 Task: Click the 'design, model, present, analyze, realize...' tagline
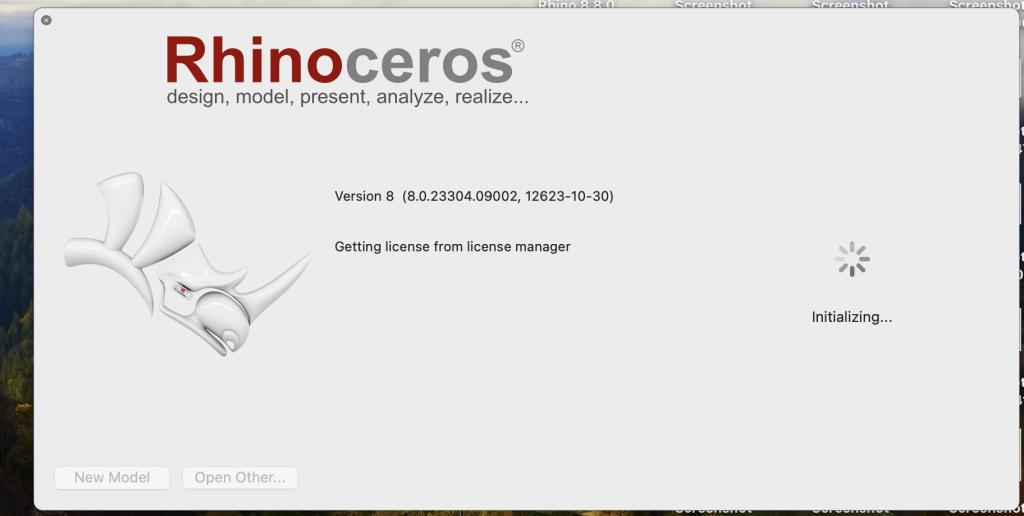tap(347, 97)
